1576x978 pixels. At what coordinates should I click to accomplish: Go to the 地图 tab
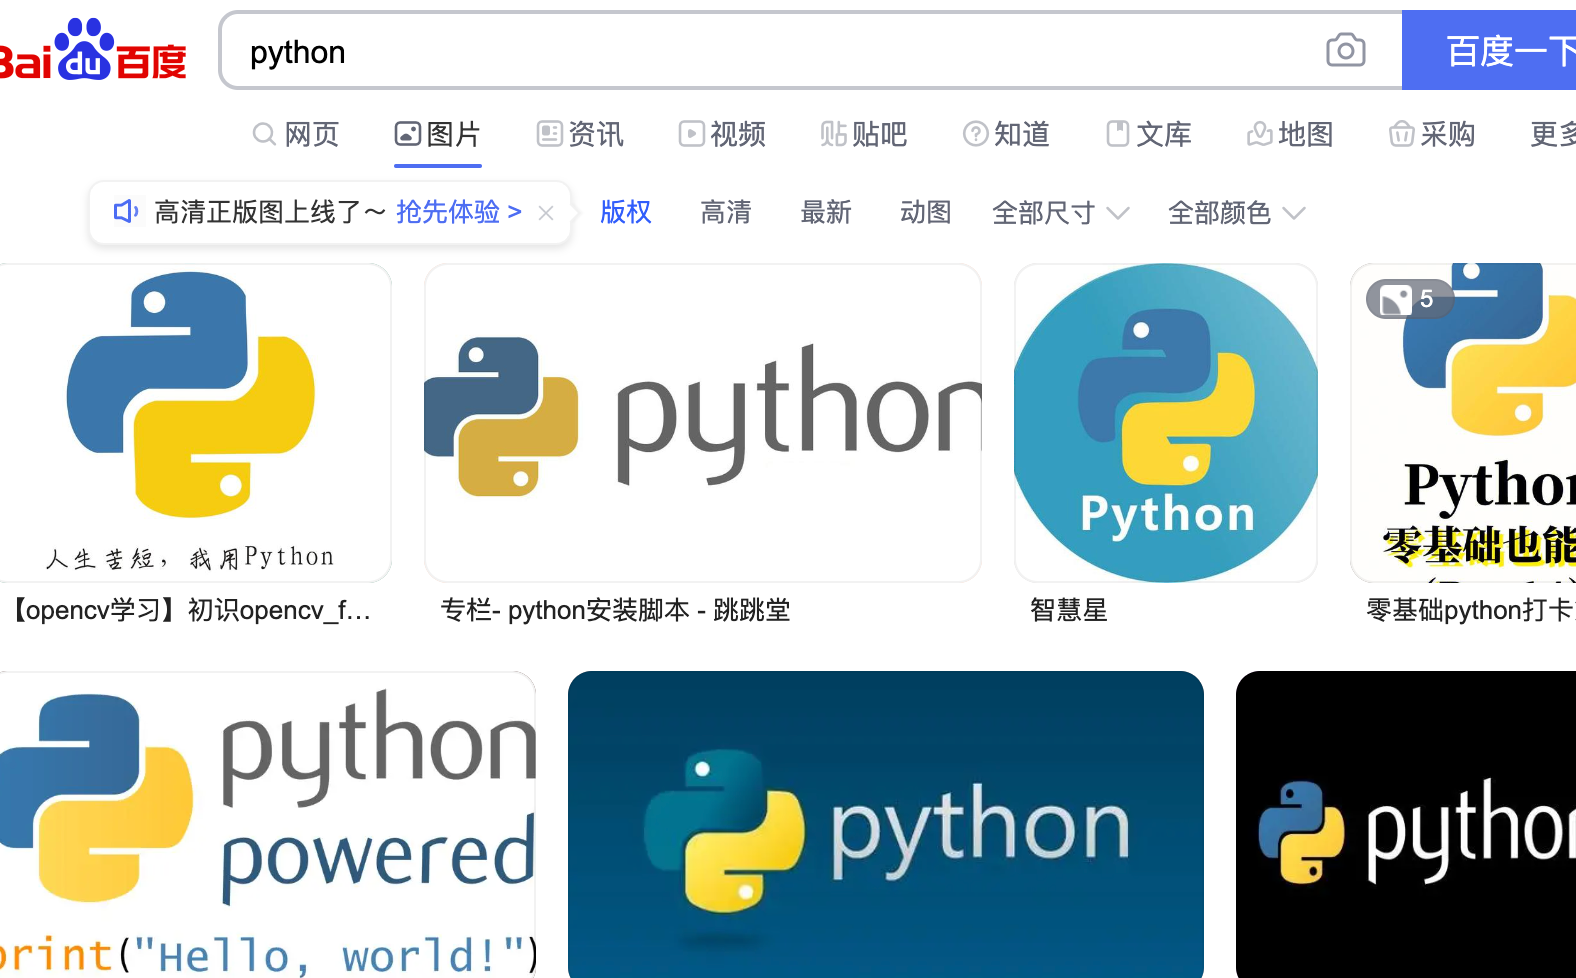click(x=1290, y=134)
